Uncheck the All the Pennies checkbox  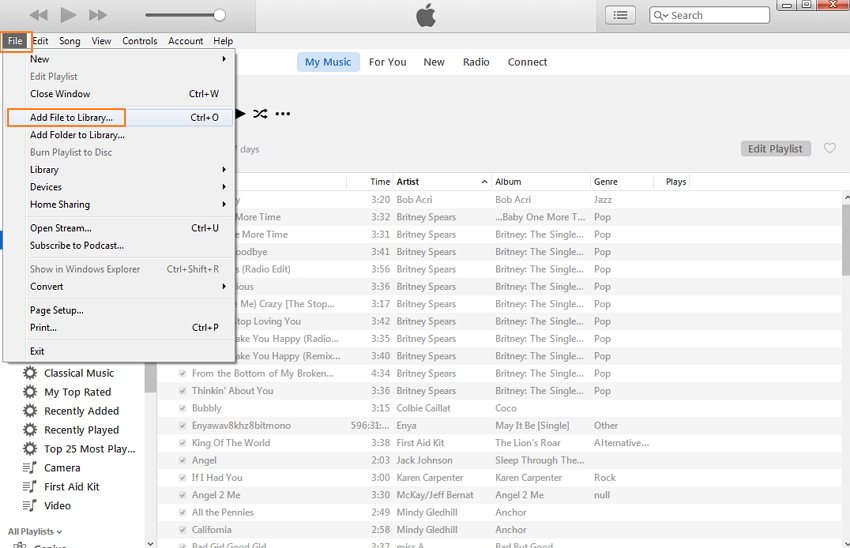[182, 512]
